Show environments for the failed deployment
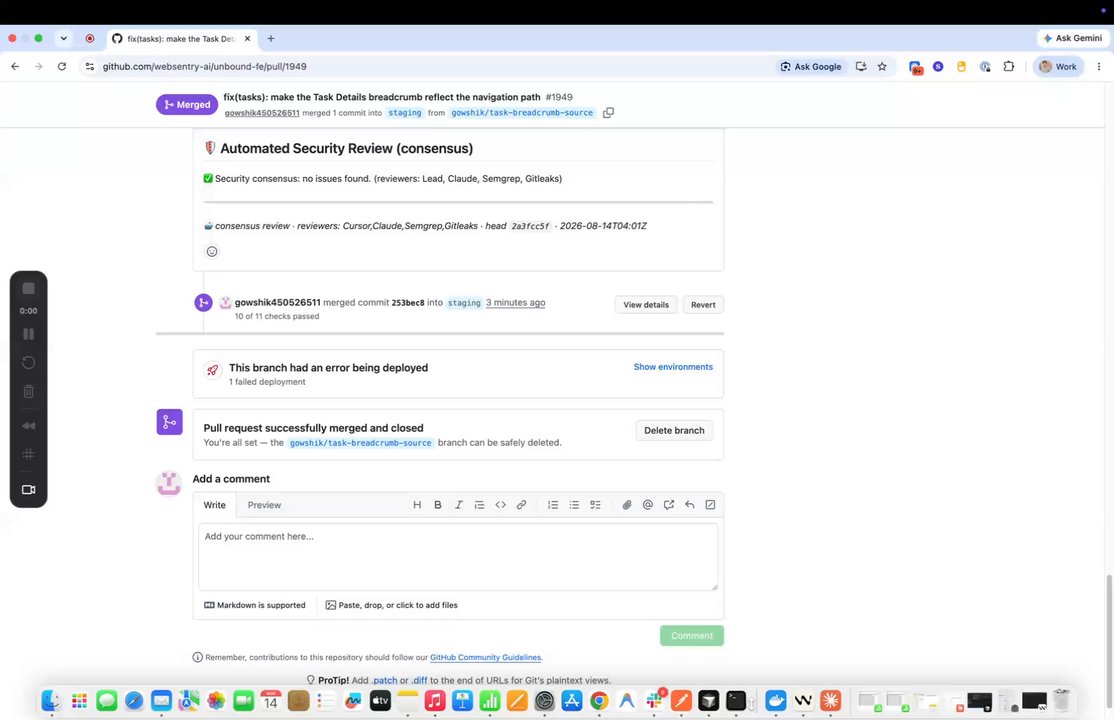This screenshot has width=1114, height=720. pyautogui.click(x=673, y=367)
